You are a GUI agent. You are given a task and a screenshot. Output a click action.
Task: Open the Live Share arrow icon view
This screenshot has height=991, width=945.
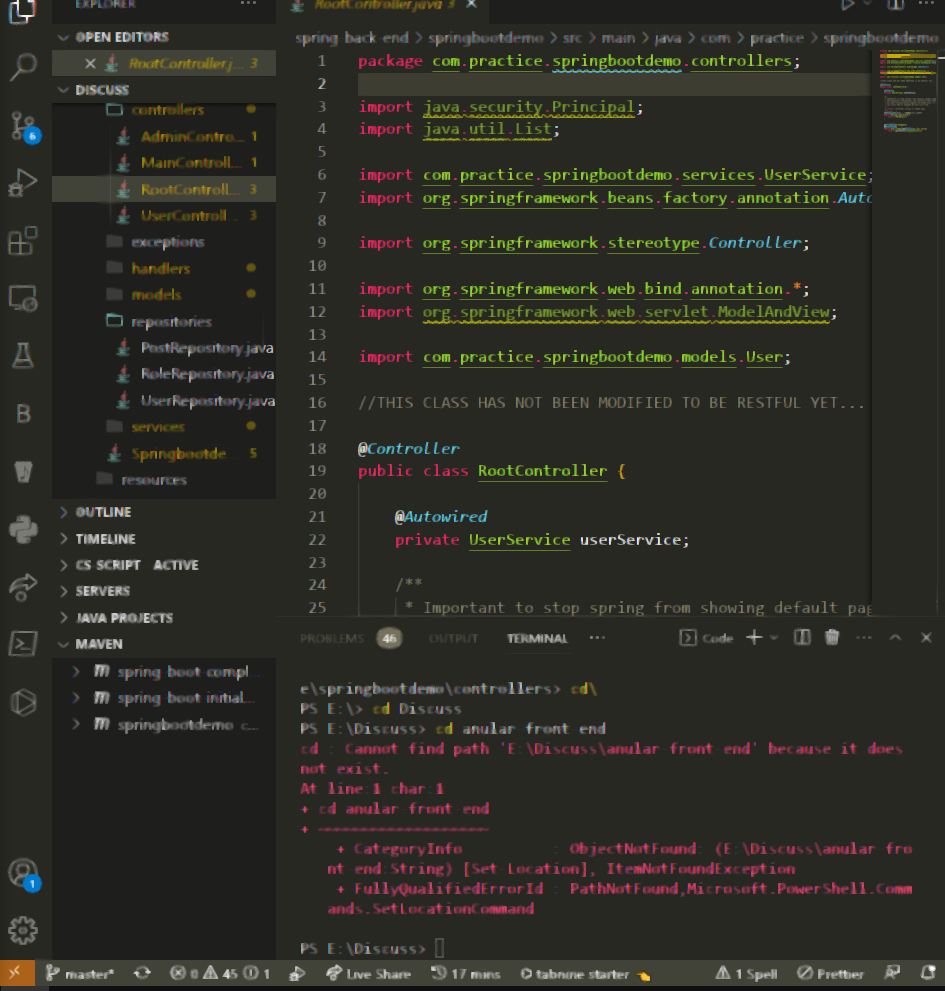coord(23,587)
